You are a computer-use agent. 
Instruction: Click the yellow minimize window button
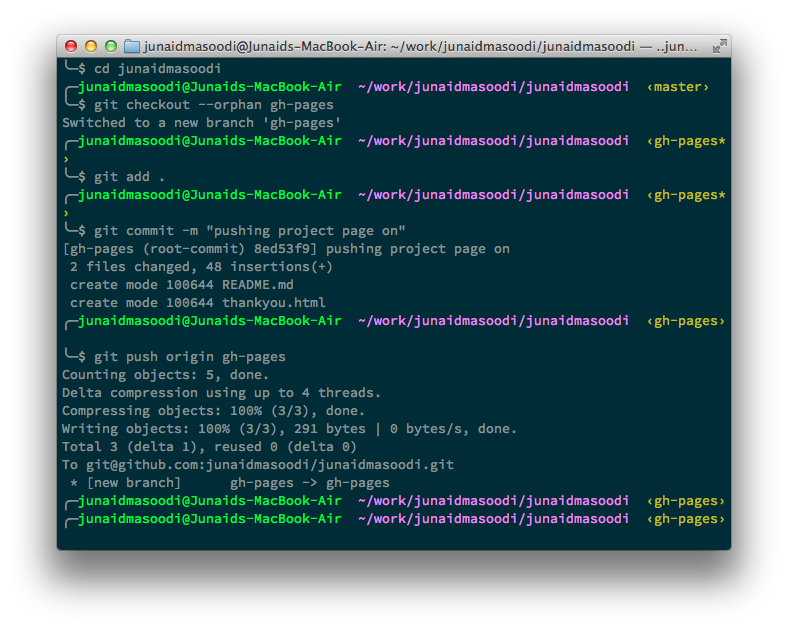pyautogui.click(x=91, y=46)
